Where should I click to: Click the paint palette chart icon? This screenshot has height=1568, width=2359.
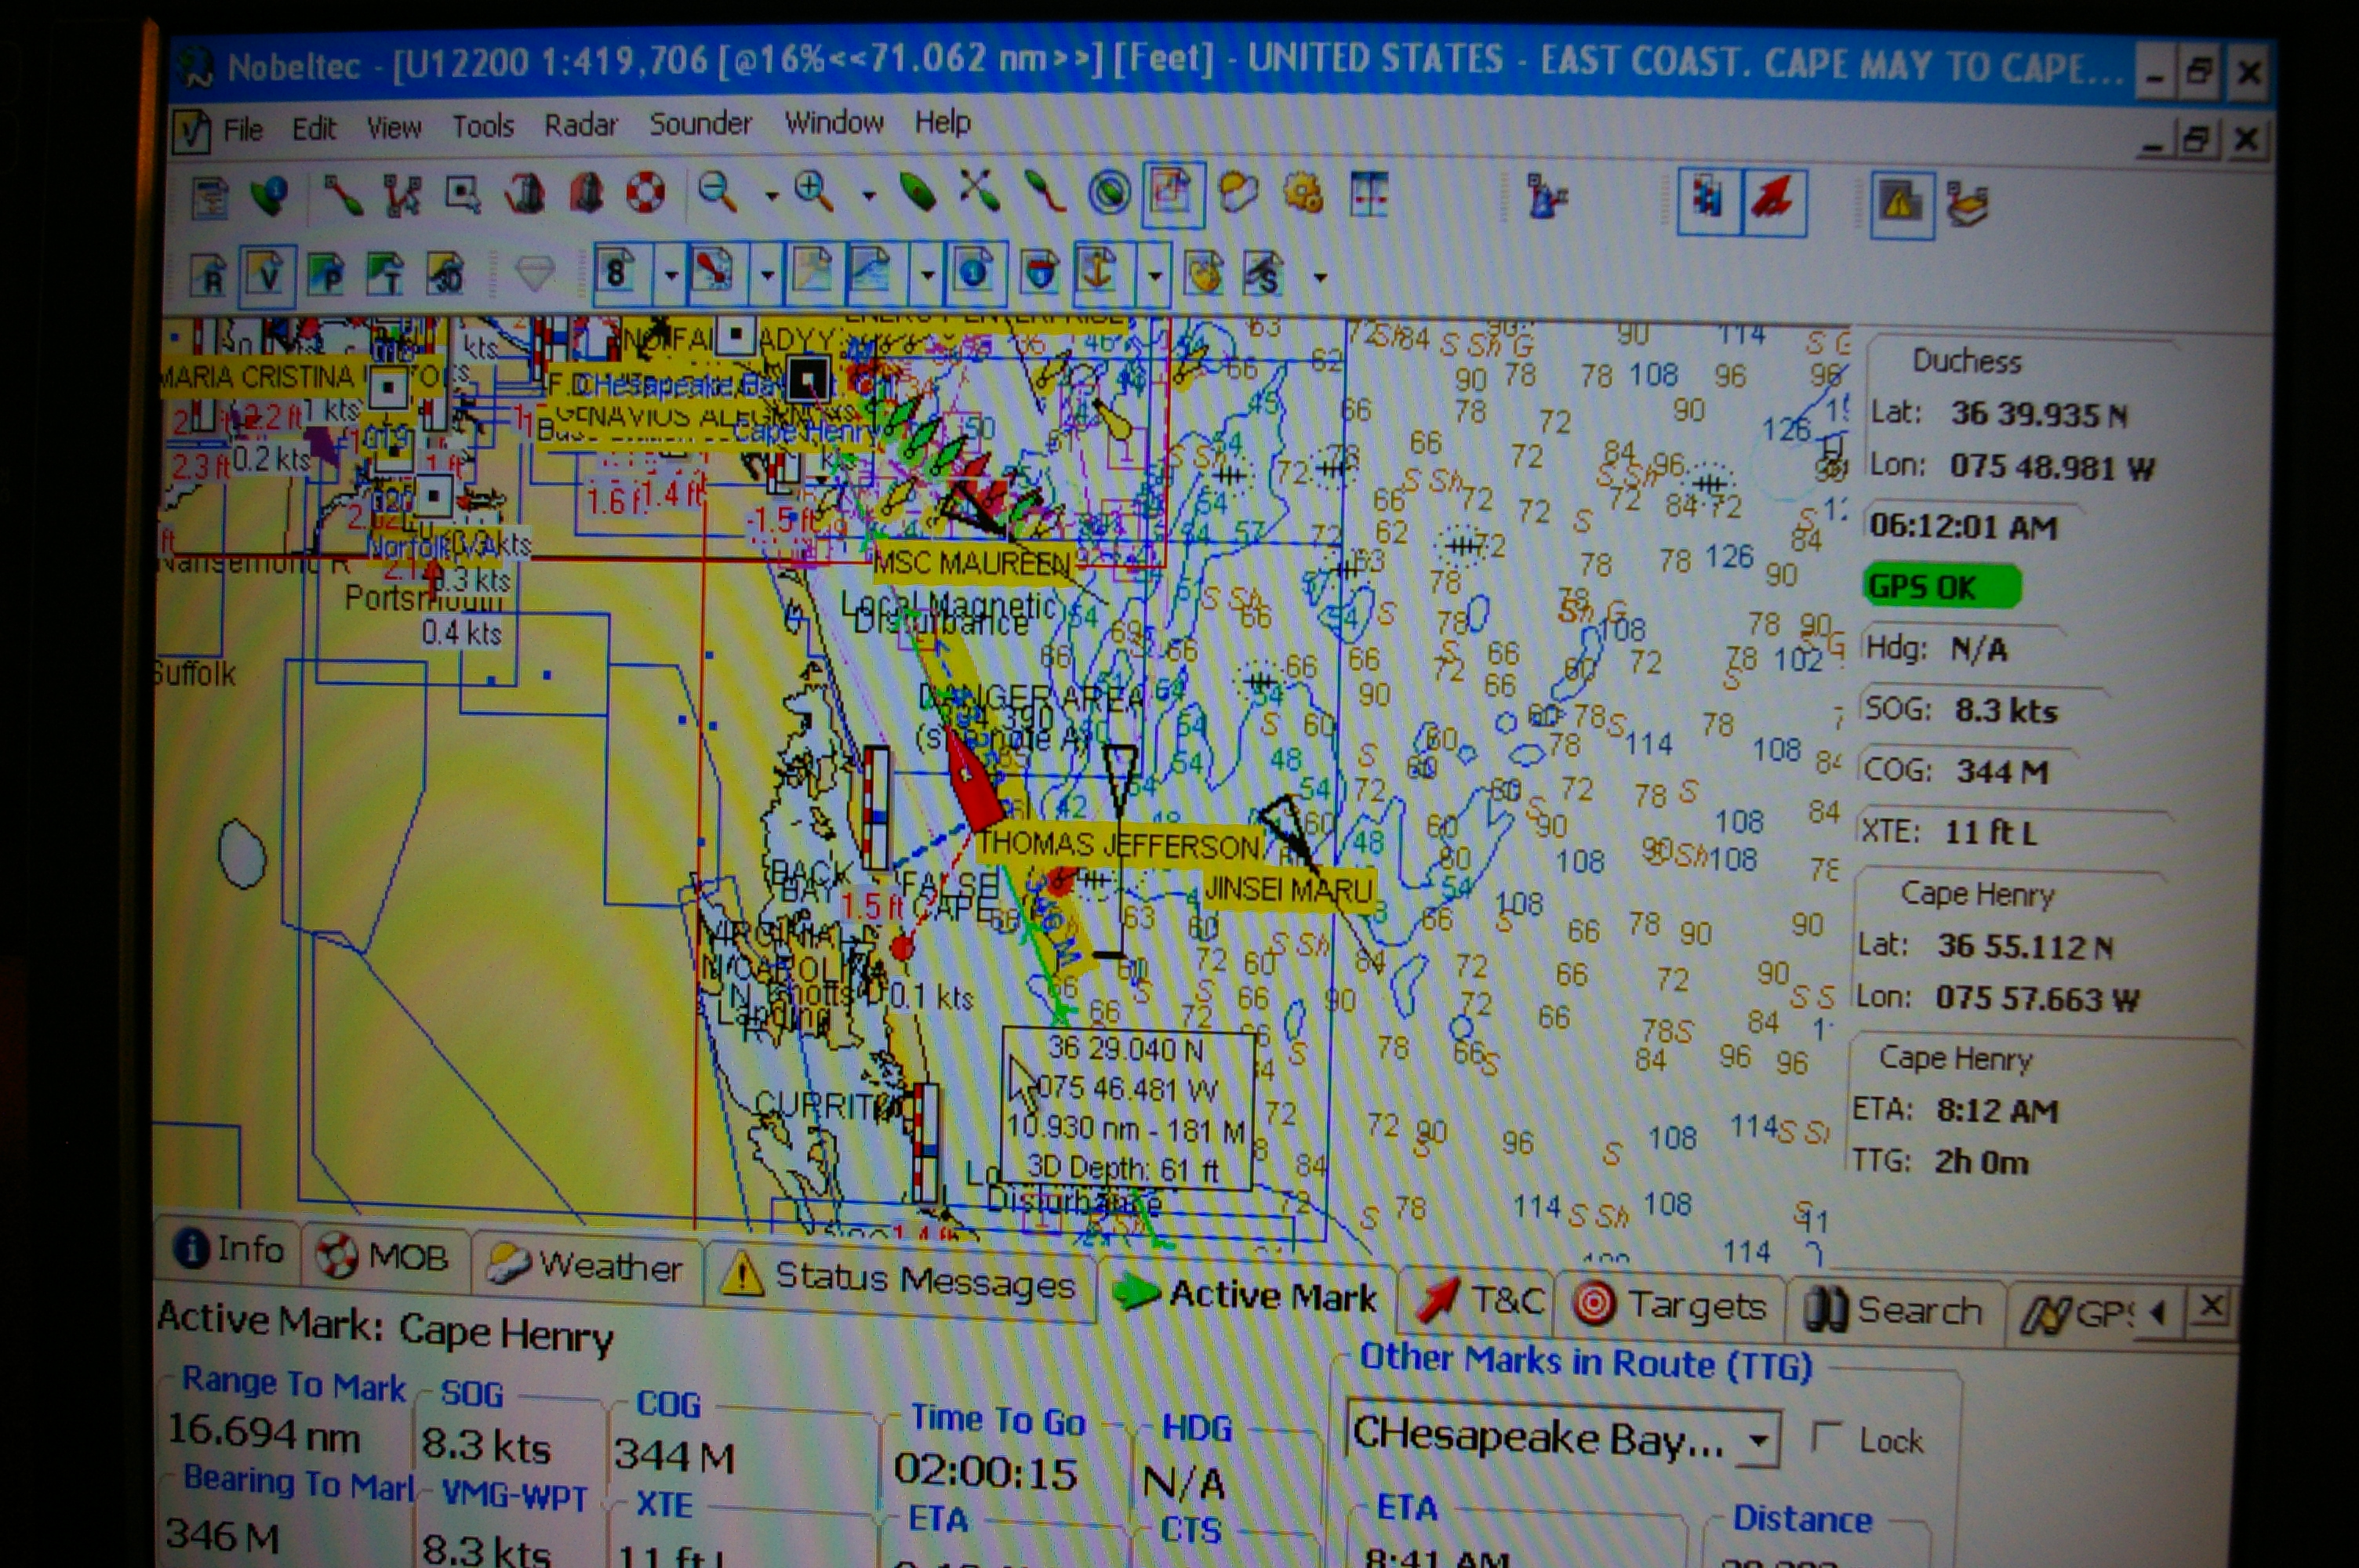1203,272
